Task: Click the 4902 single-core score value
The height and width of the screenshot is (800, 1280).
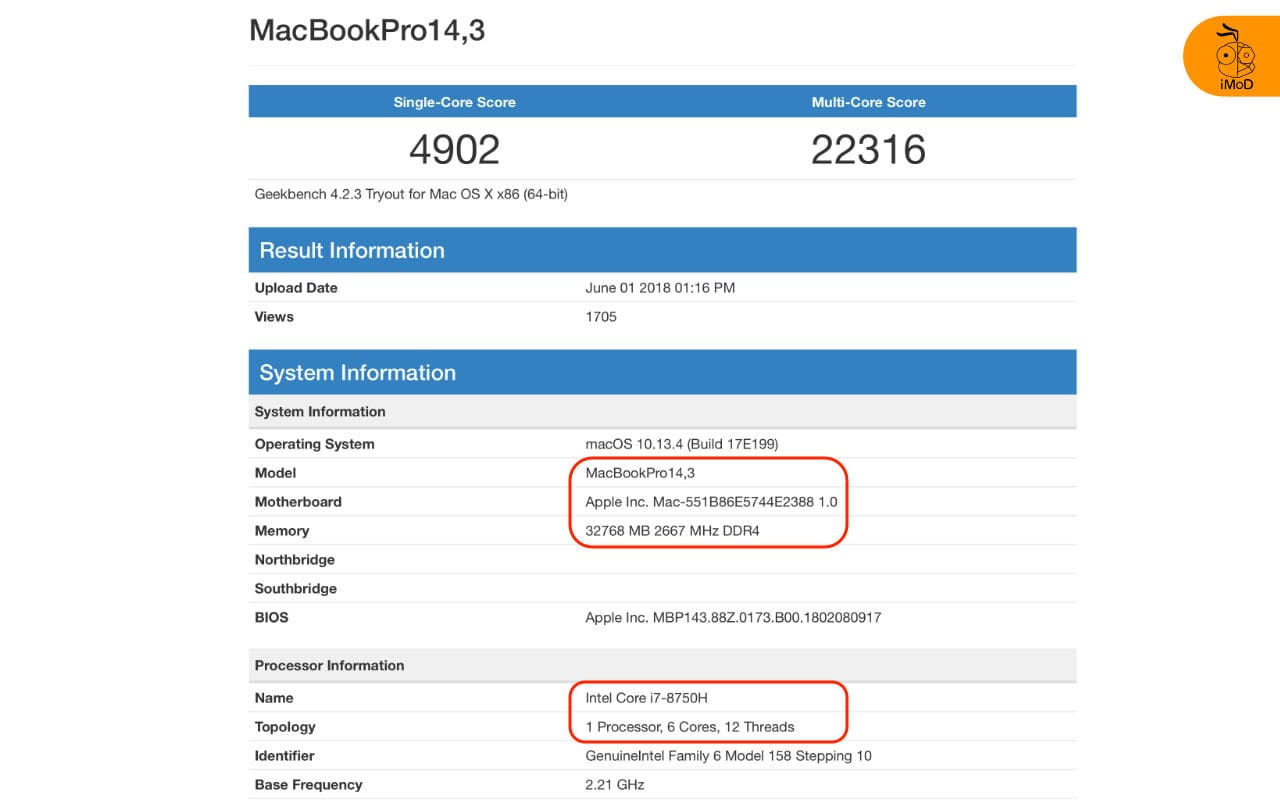Action: pos(455,149)
